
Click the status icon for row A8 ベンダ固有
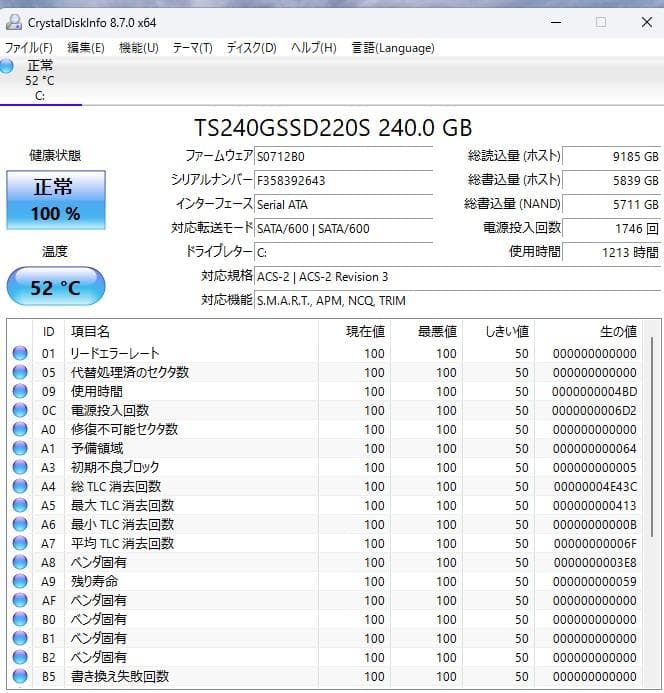click(x=20, y=562)
